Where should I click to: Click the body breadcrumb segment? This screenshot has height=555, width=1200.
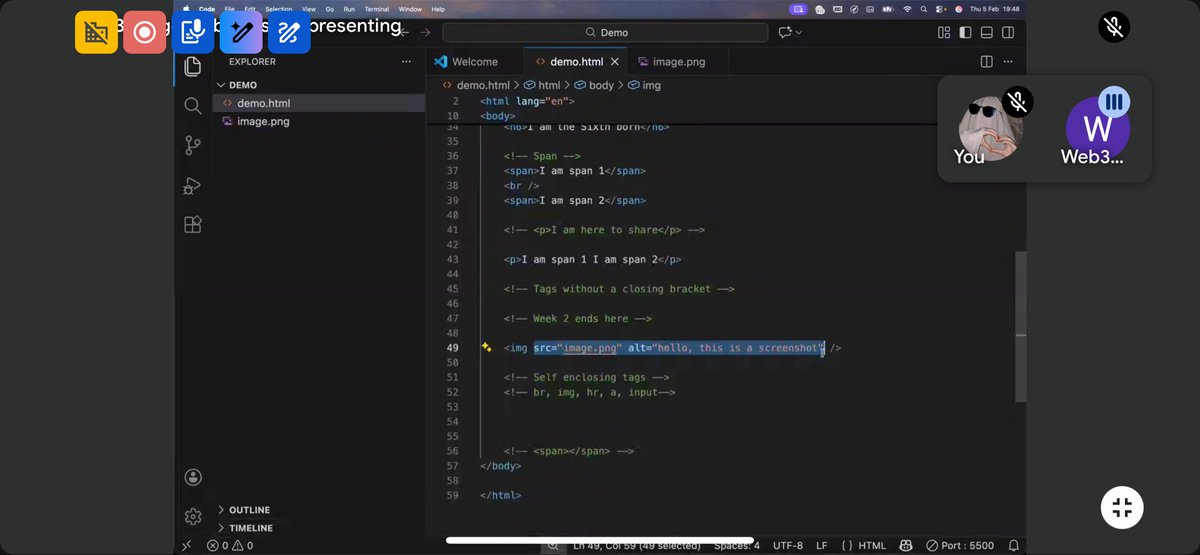point(594,85)
